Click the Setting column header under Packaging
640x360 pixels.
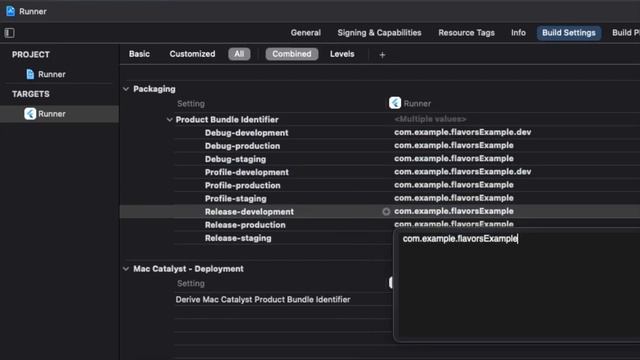pos(191,104)
